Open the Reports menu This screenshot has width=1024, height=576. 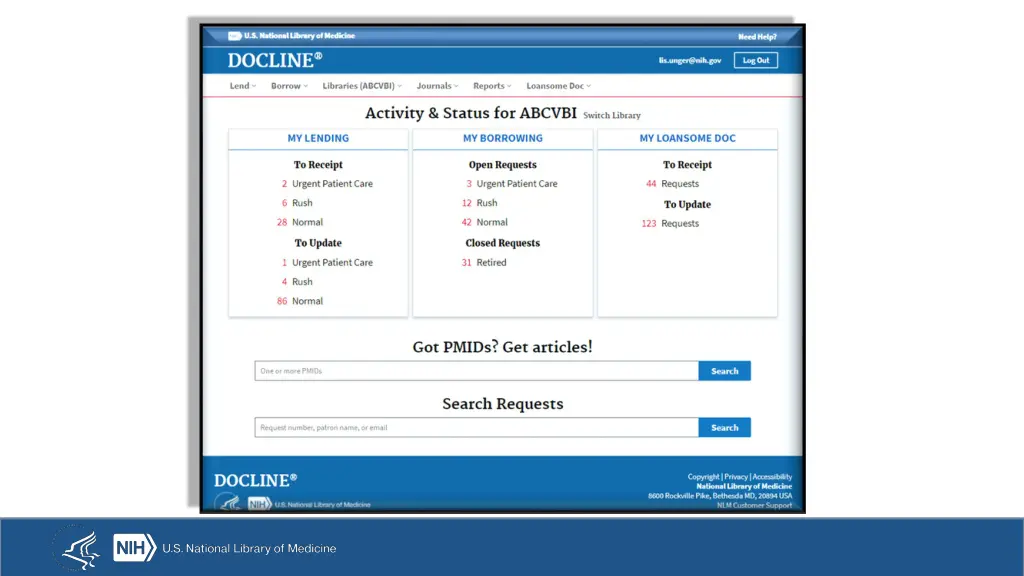click(x=492, y=86)
